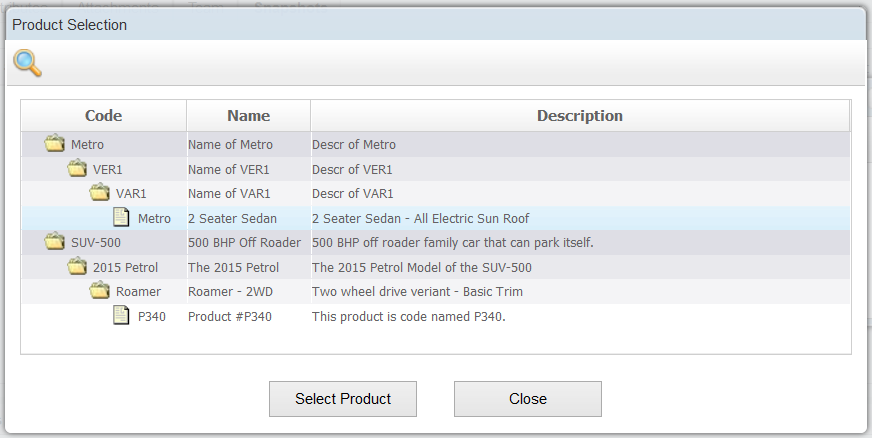Image resolution: width=872 pixels, height=438 pixels.
Task: Click 'The 2015 Petrol Model' description text
Action: pyautogui.click(x=422, y=267)
